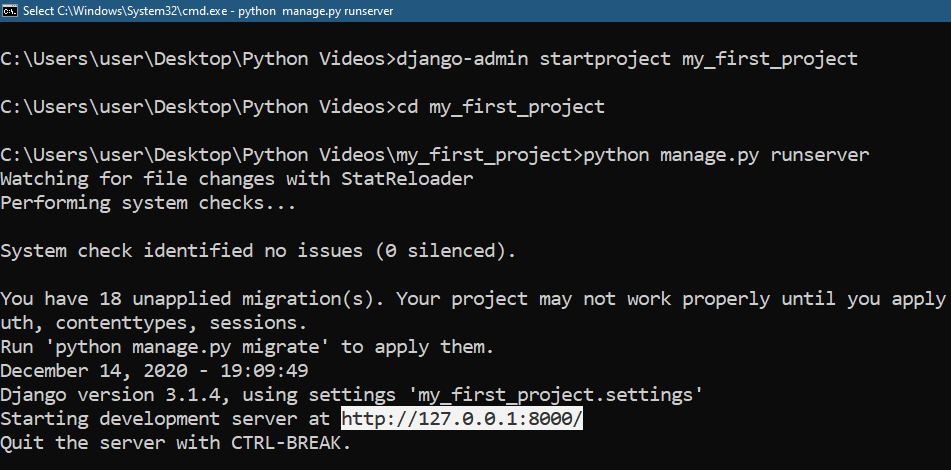Click the 'System check identified no issues' line
This screenshot has height=470, width=951.
coord(258,251)
